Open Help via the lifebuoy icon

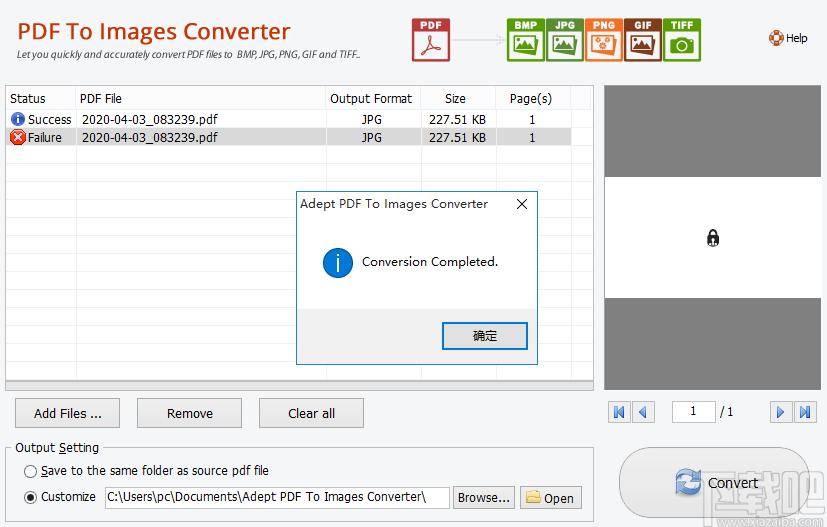tap(776, 38)
